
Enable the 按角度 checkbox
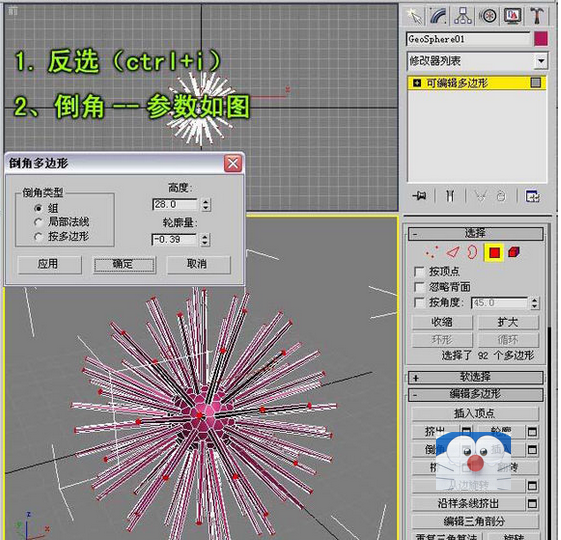(x=419, y=303)
